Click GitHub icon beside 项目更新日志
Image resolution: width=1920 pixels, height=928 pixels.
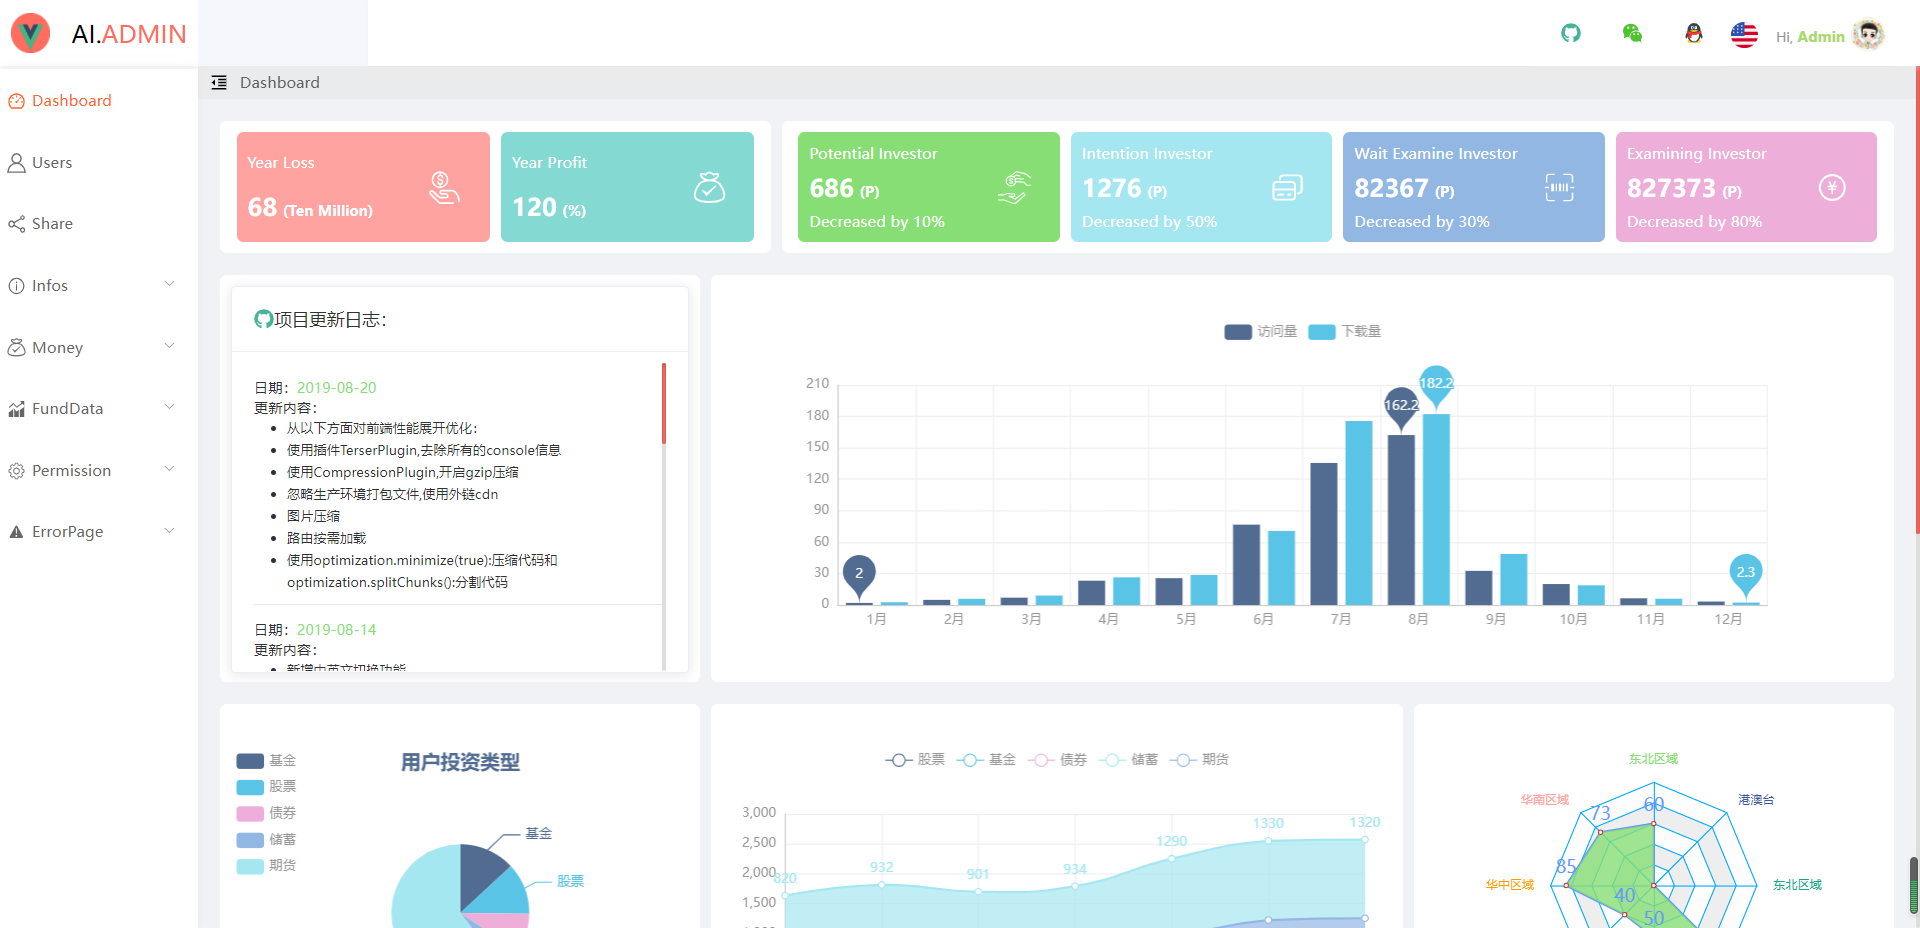[x=264, y=319]
